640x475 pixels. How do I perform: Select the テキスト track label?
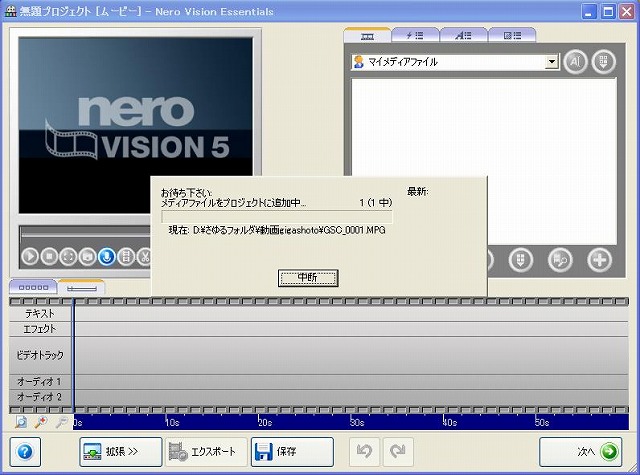40,313
